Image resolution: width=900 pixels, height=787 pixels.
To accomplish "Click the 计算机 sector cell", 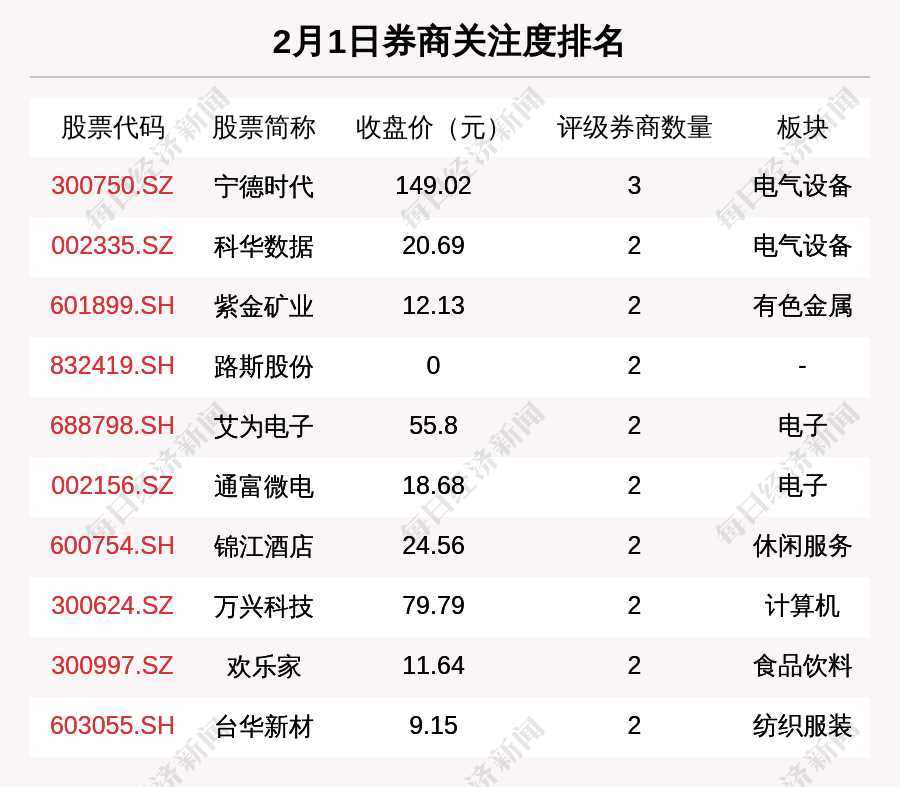I will click(x=802, y=606).
